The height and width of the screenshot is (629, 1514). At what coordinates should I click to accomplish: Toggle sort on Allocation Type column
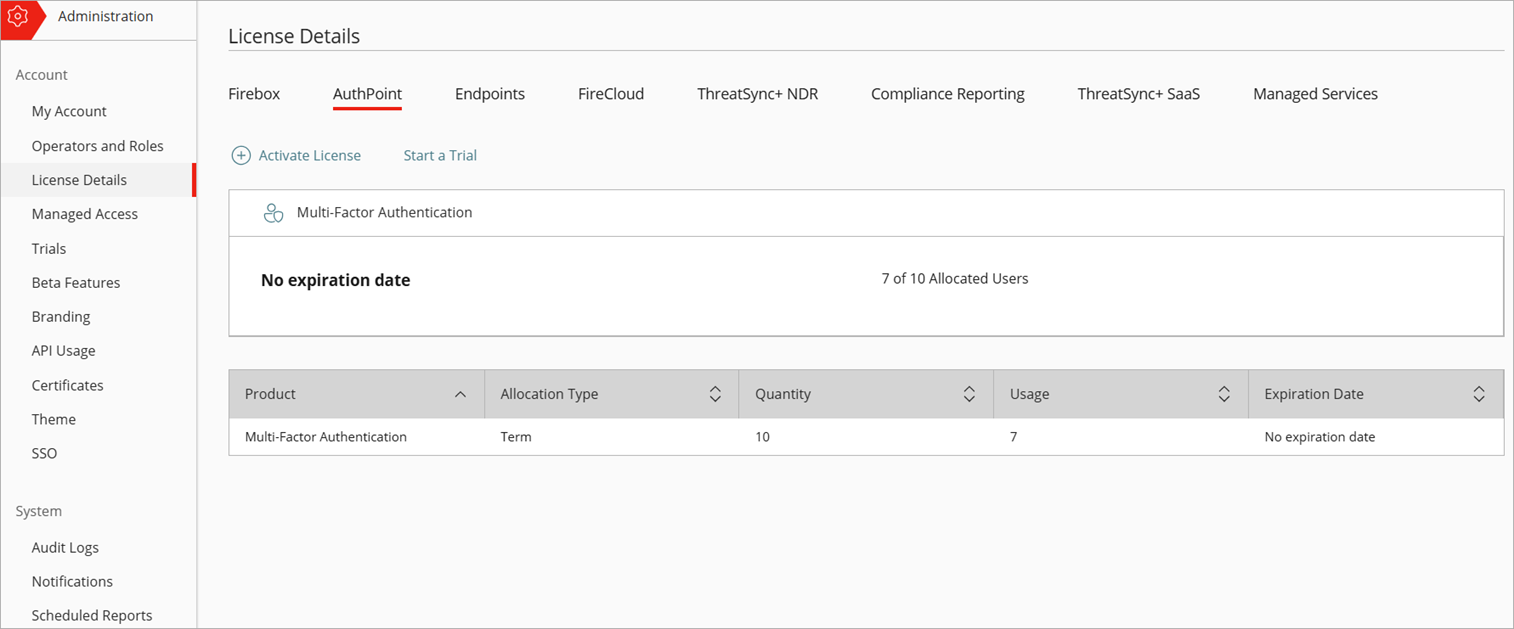(x=715, y=395)
